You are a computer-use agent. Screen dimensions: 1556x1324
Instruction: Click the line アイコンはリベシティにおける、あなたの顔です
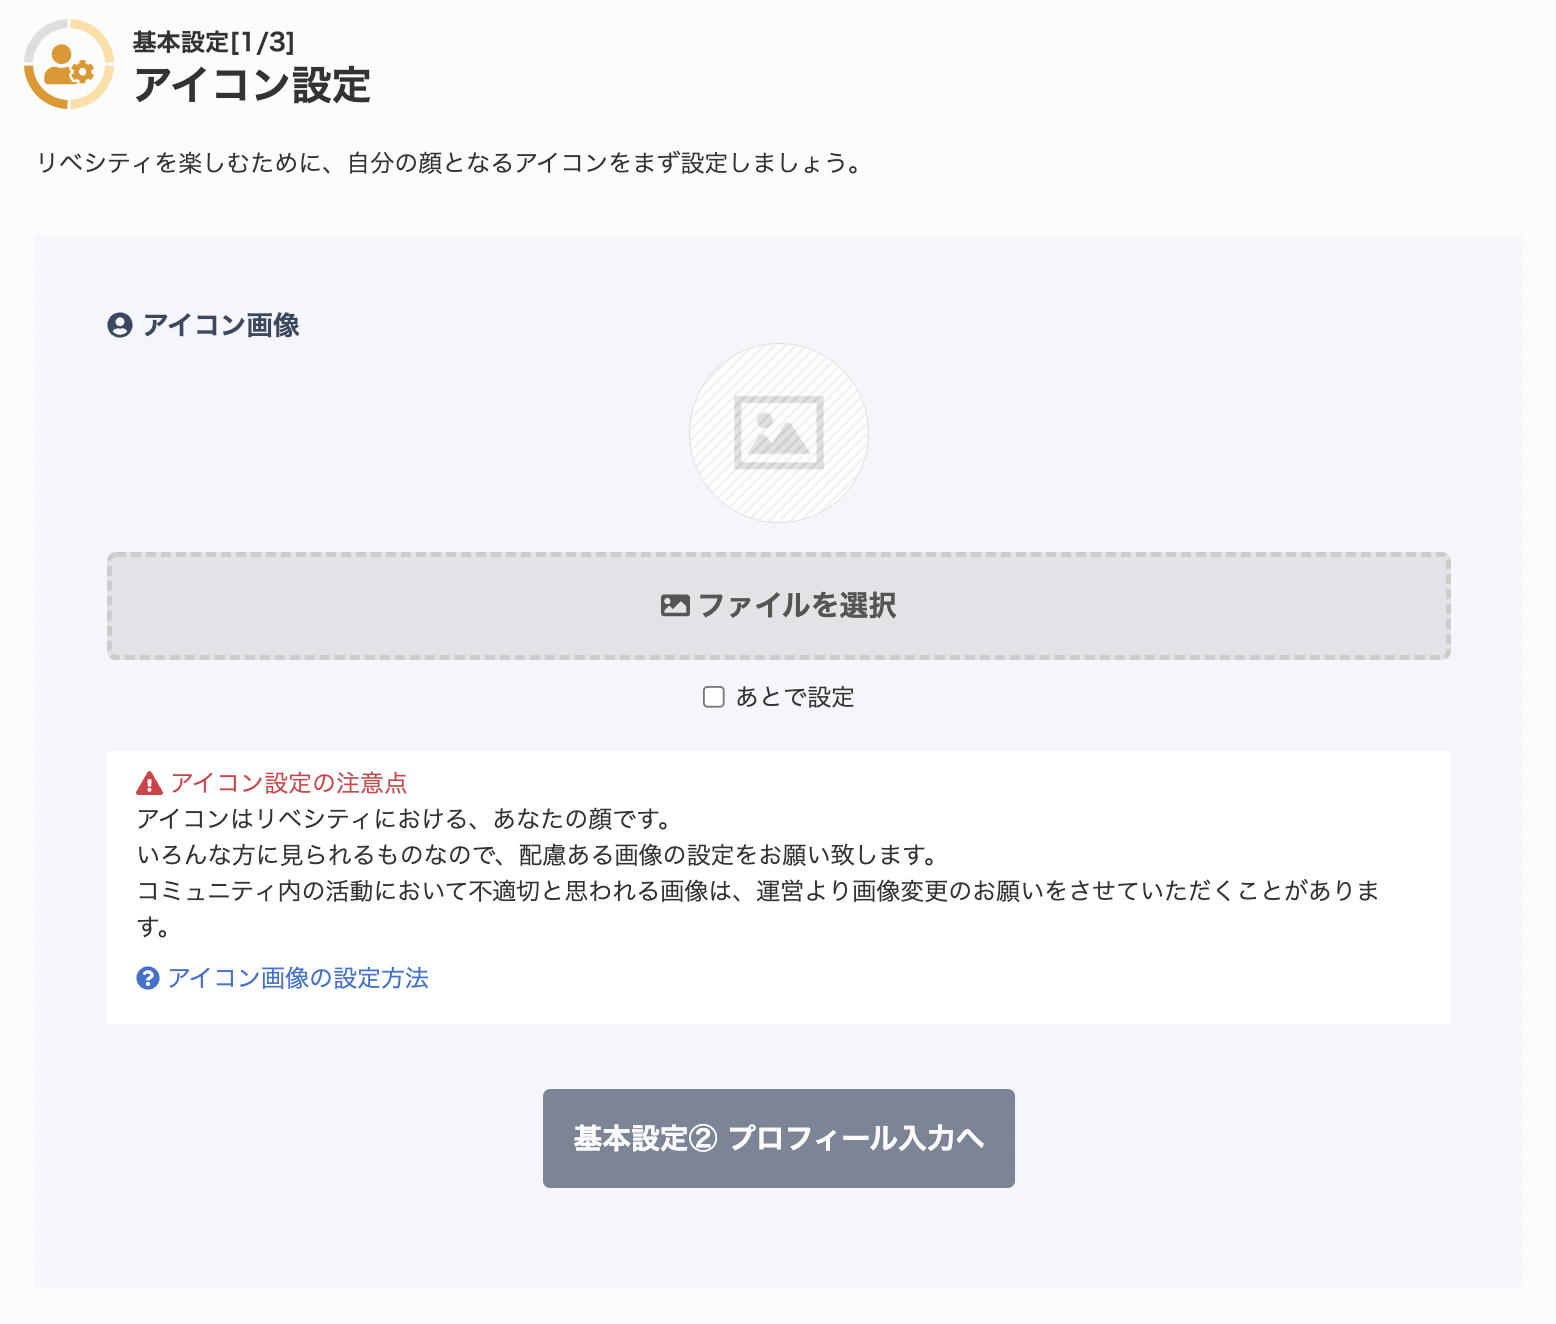point(404,819)
